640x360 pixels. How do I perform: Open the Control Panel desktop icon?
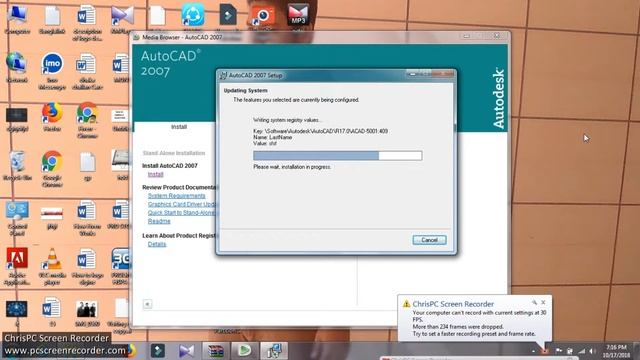(x=17, y=218)
